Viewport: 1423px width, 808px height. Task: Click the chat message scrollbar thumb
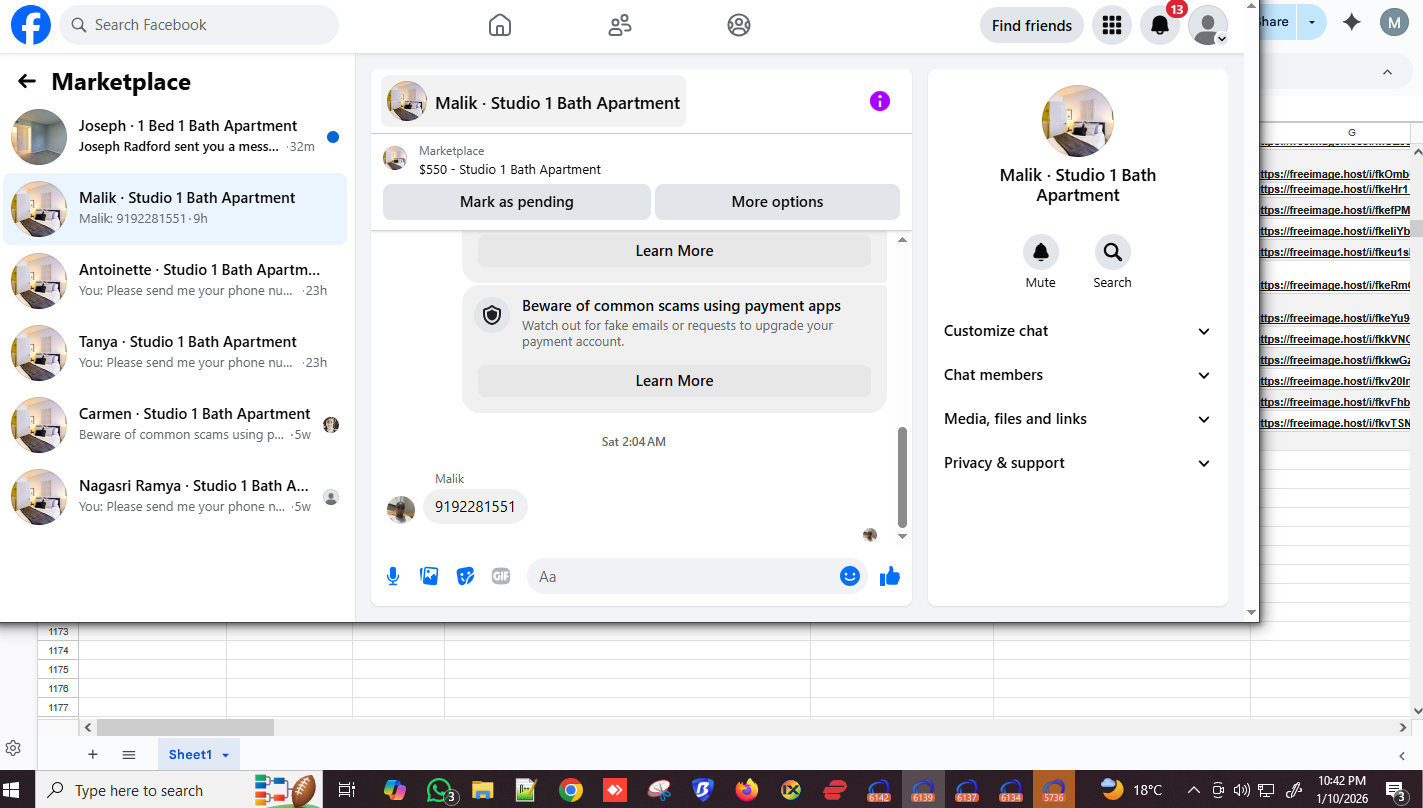[903, 478]
